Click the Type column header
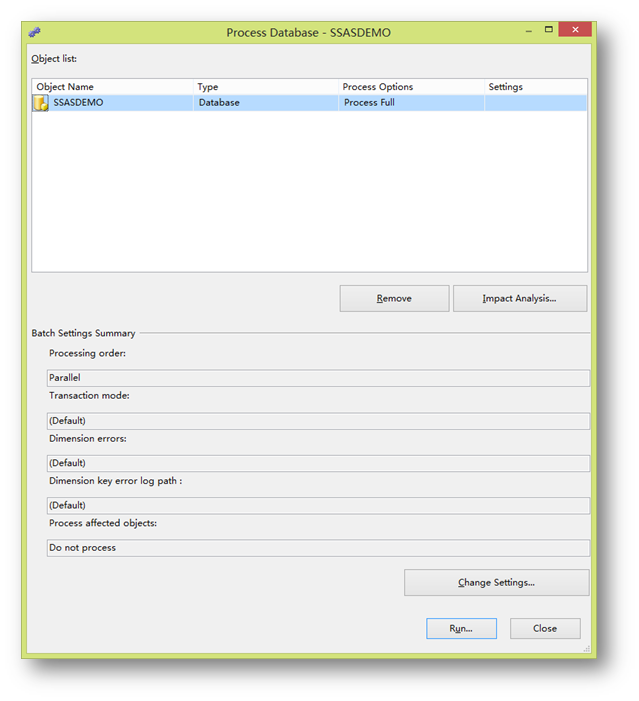 [266, 87]
